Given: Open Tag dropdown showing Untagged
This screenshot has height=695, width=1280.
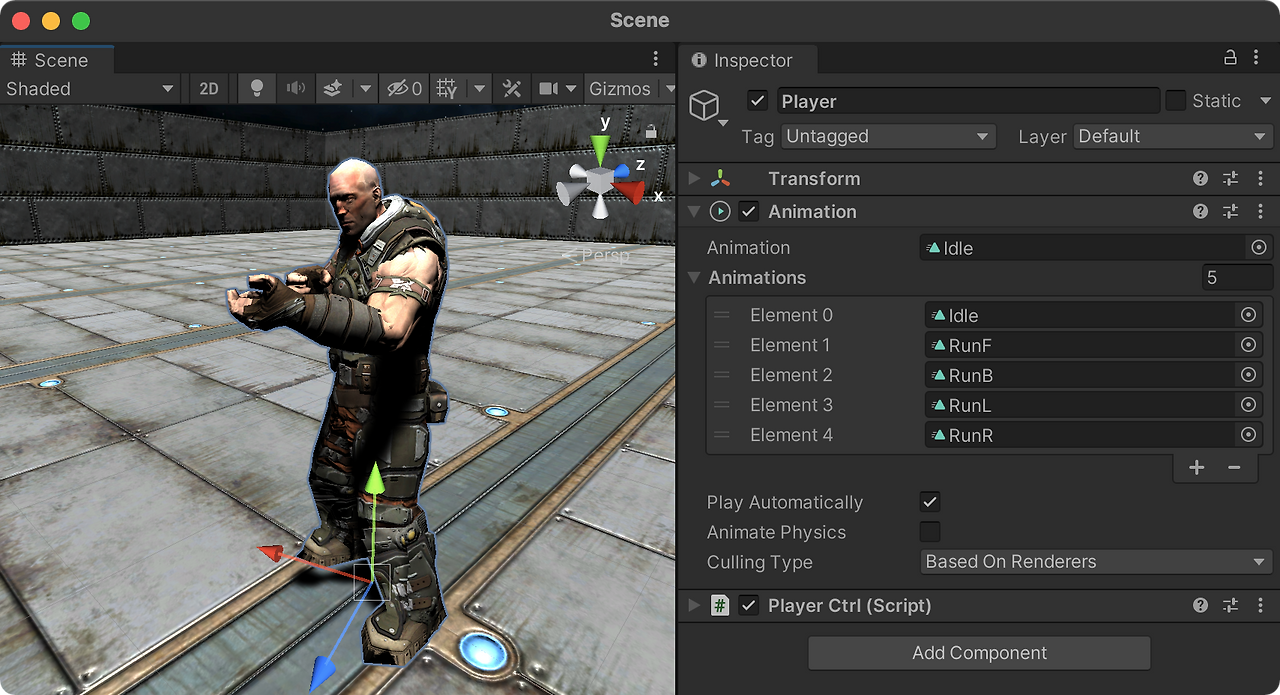Looking at the screenshot, I should tap(888, 137).
